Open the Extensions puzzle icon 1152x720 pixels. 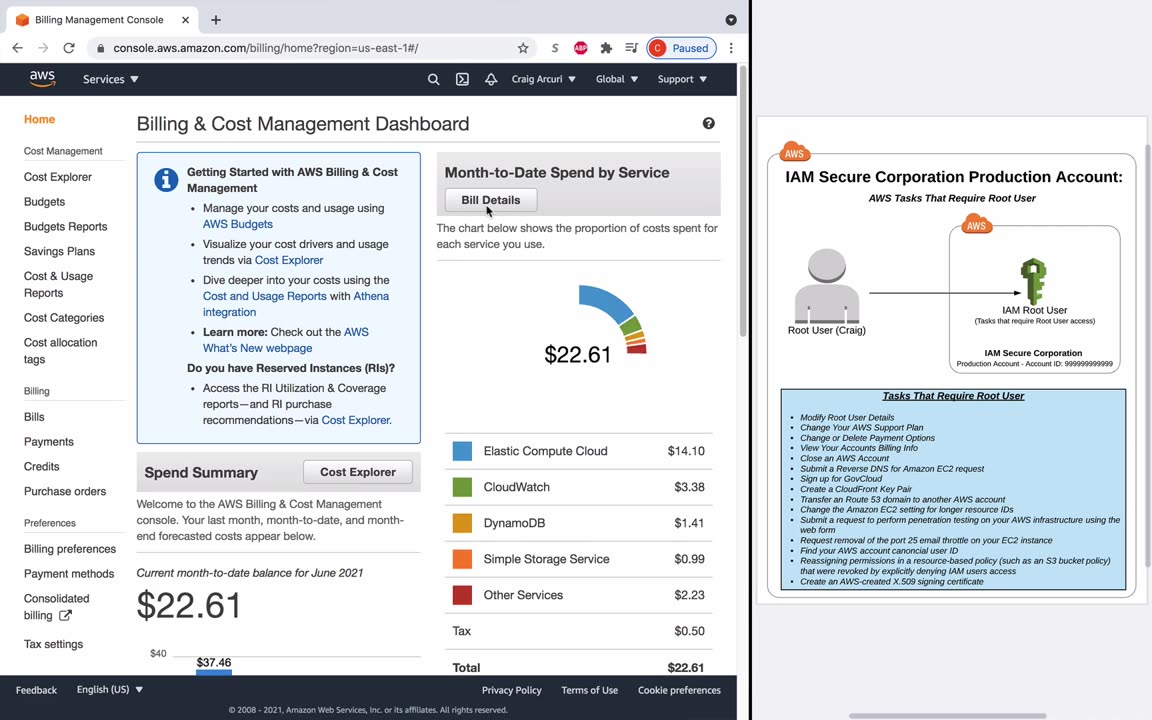(x=605, y=48)
